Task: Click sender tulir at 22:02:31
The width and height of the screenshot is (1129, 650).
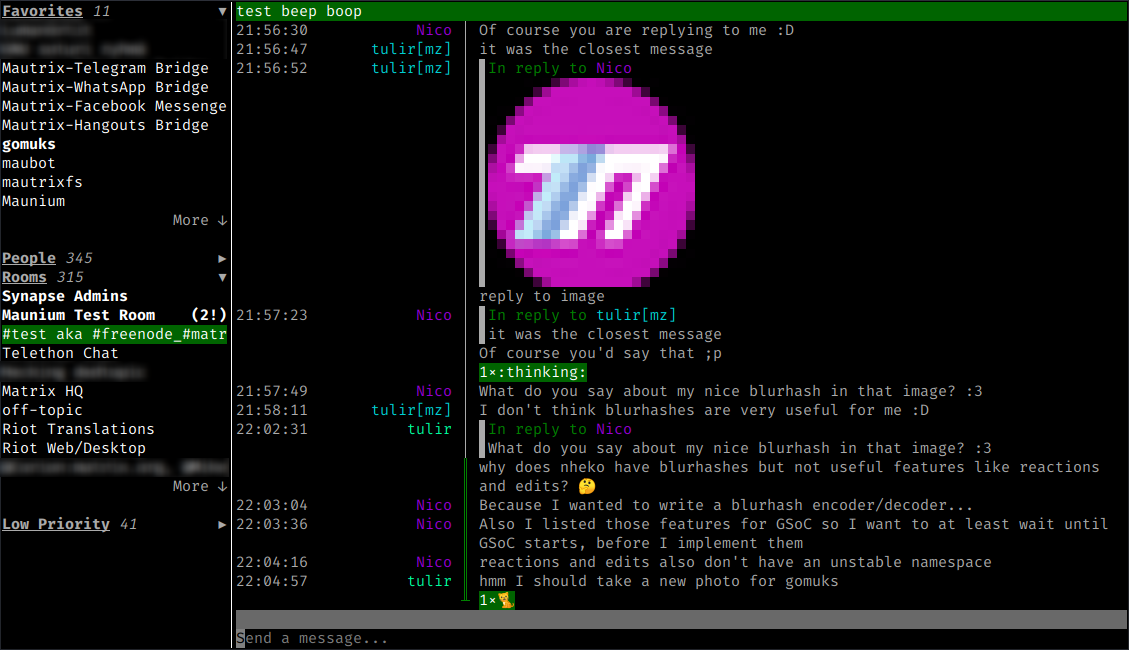Action: tap(430, 430)
